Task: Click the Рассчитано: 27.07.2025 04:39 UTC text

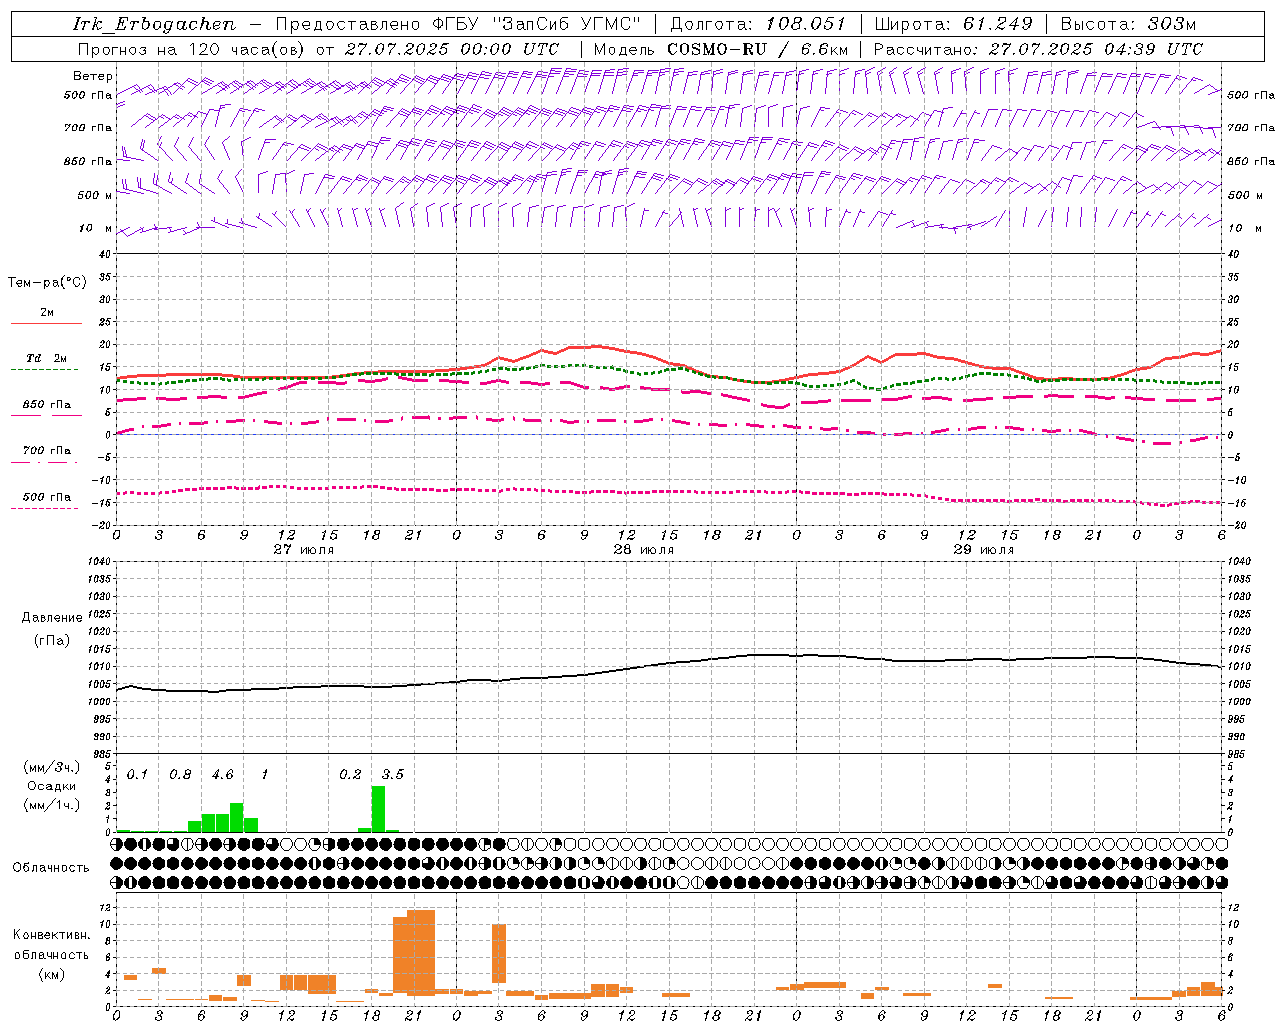Action: coord(1038,49)
